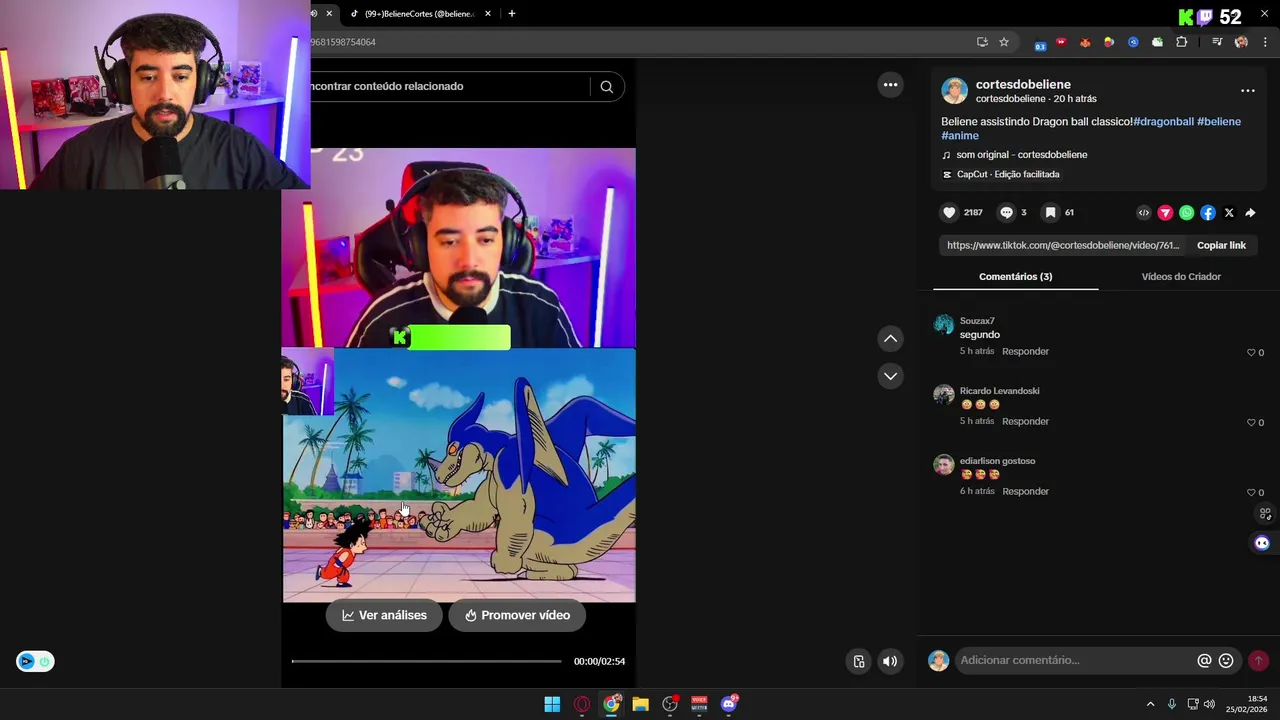Open comments via the speech bubble icon
Image resolution: width=1280 pixels, height=720 pixels.
point(1007,212)
